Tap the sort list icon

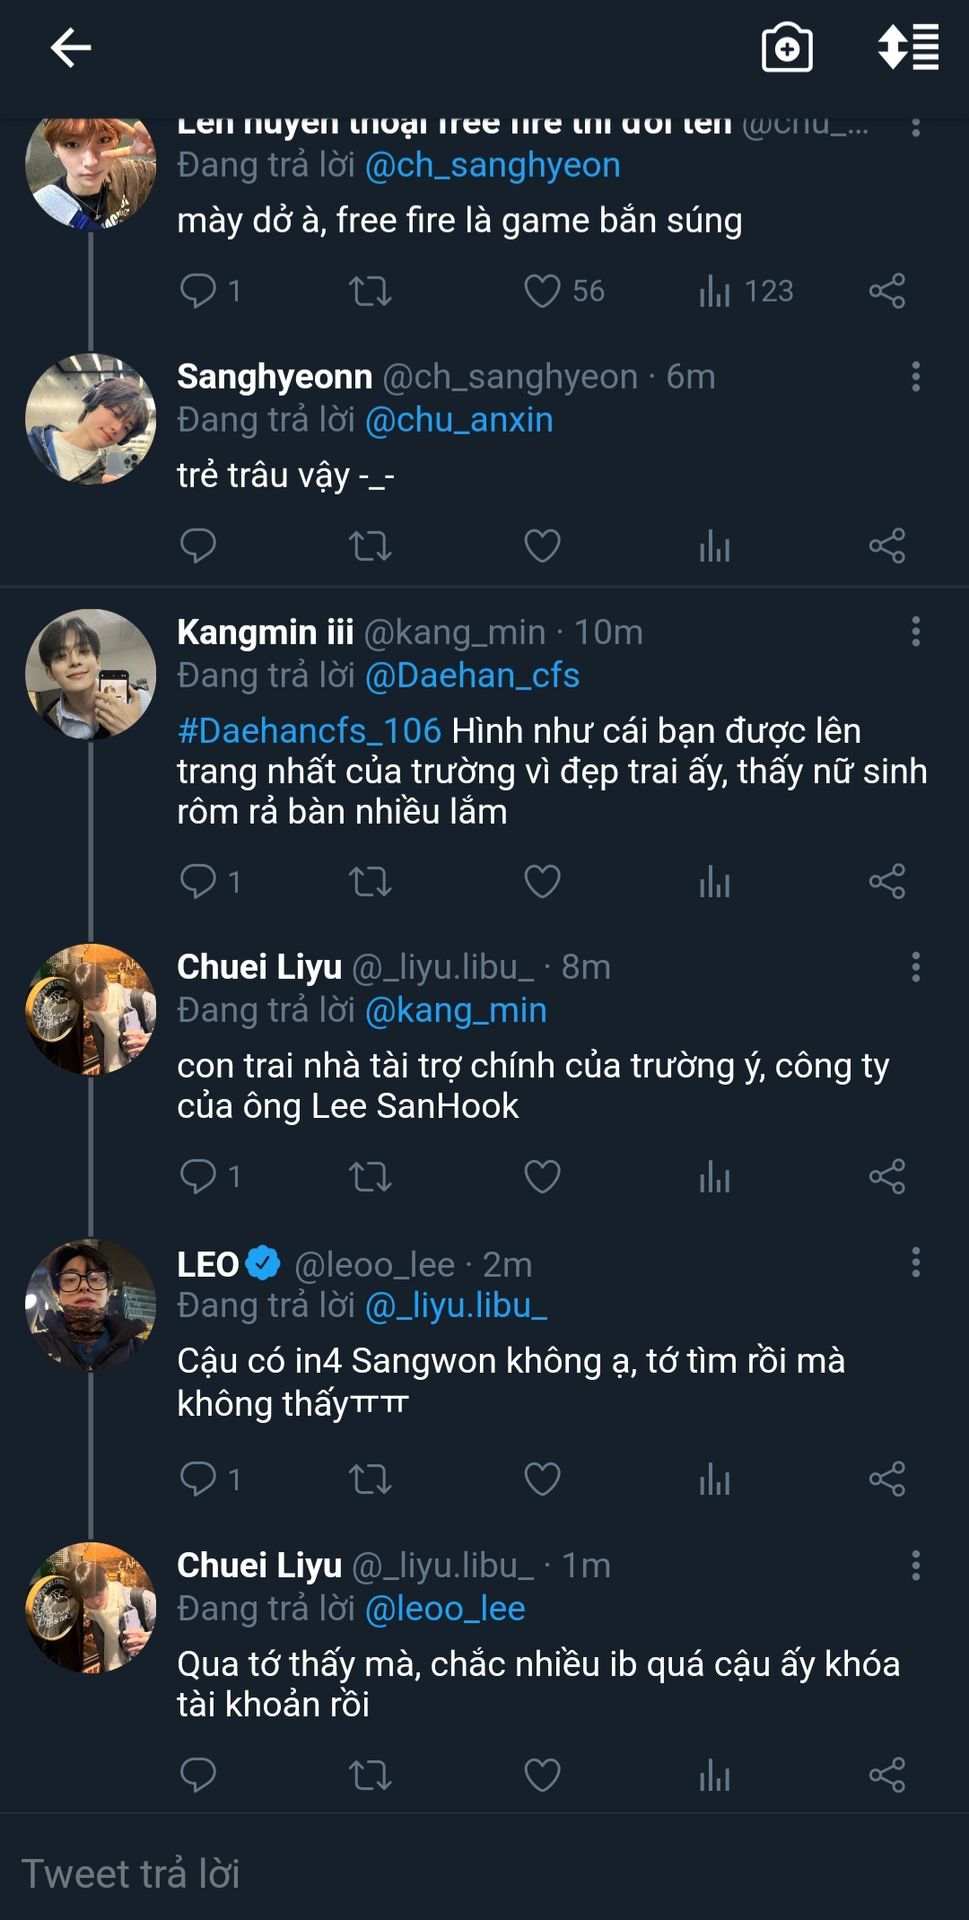(x=907, y=47)
